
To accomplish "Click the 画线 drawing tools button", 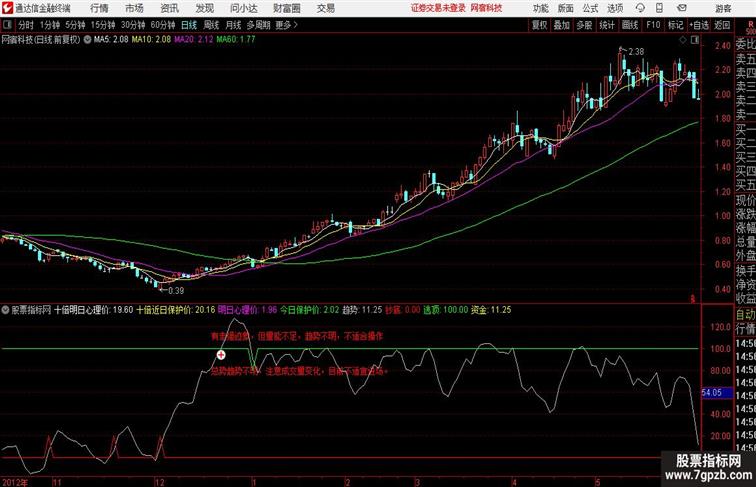I will pyautogui.click(x=630, y=25).
